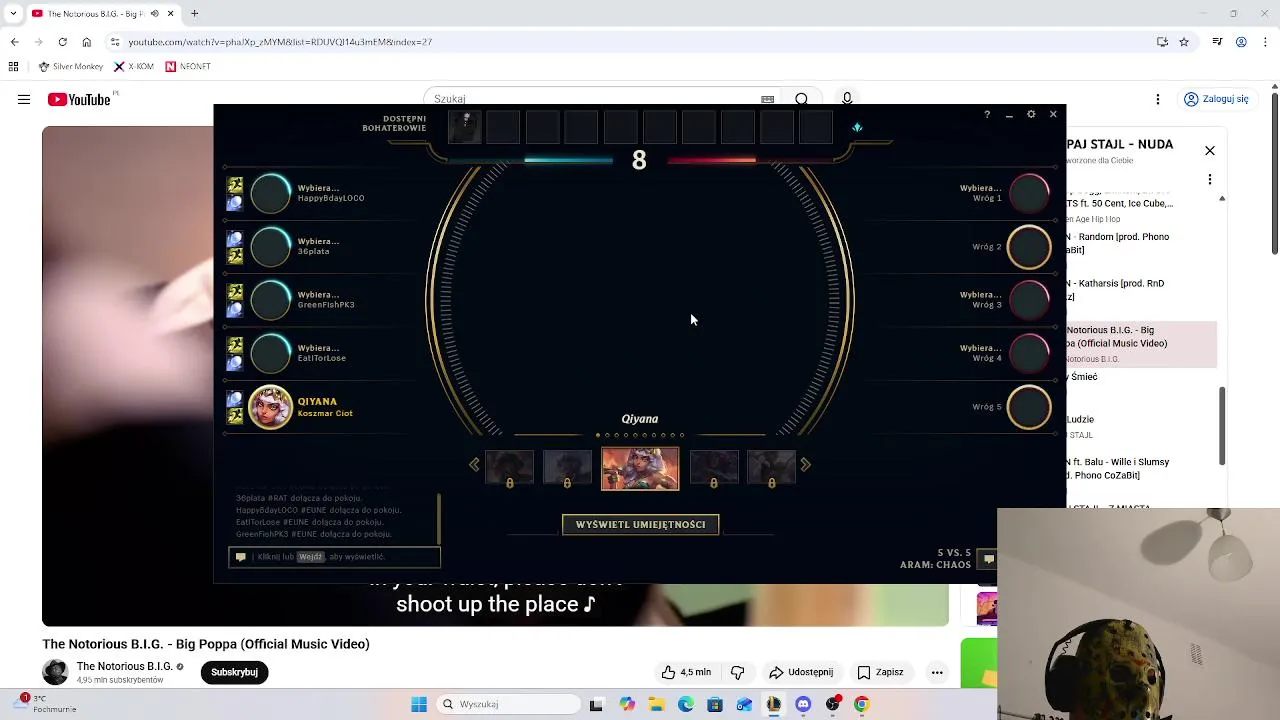Open YouTube hamburger guide menu
Screen dimensions: 1280x720
tap(24, 99)
